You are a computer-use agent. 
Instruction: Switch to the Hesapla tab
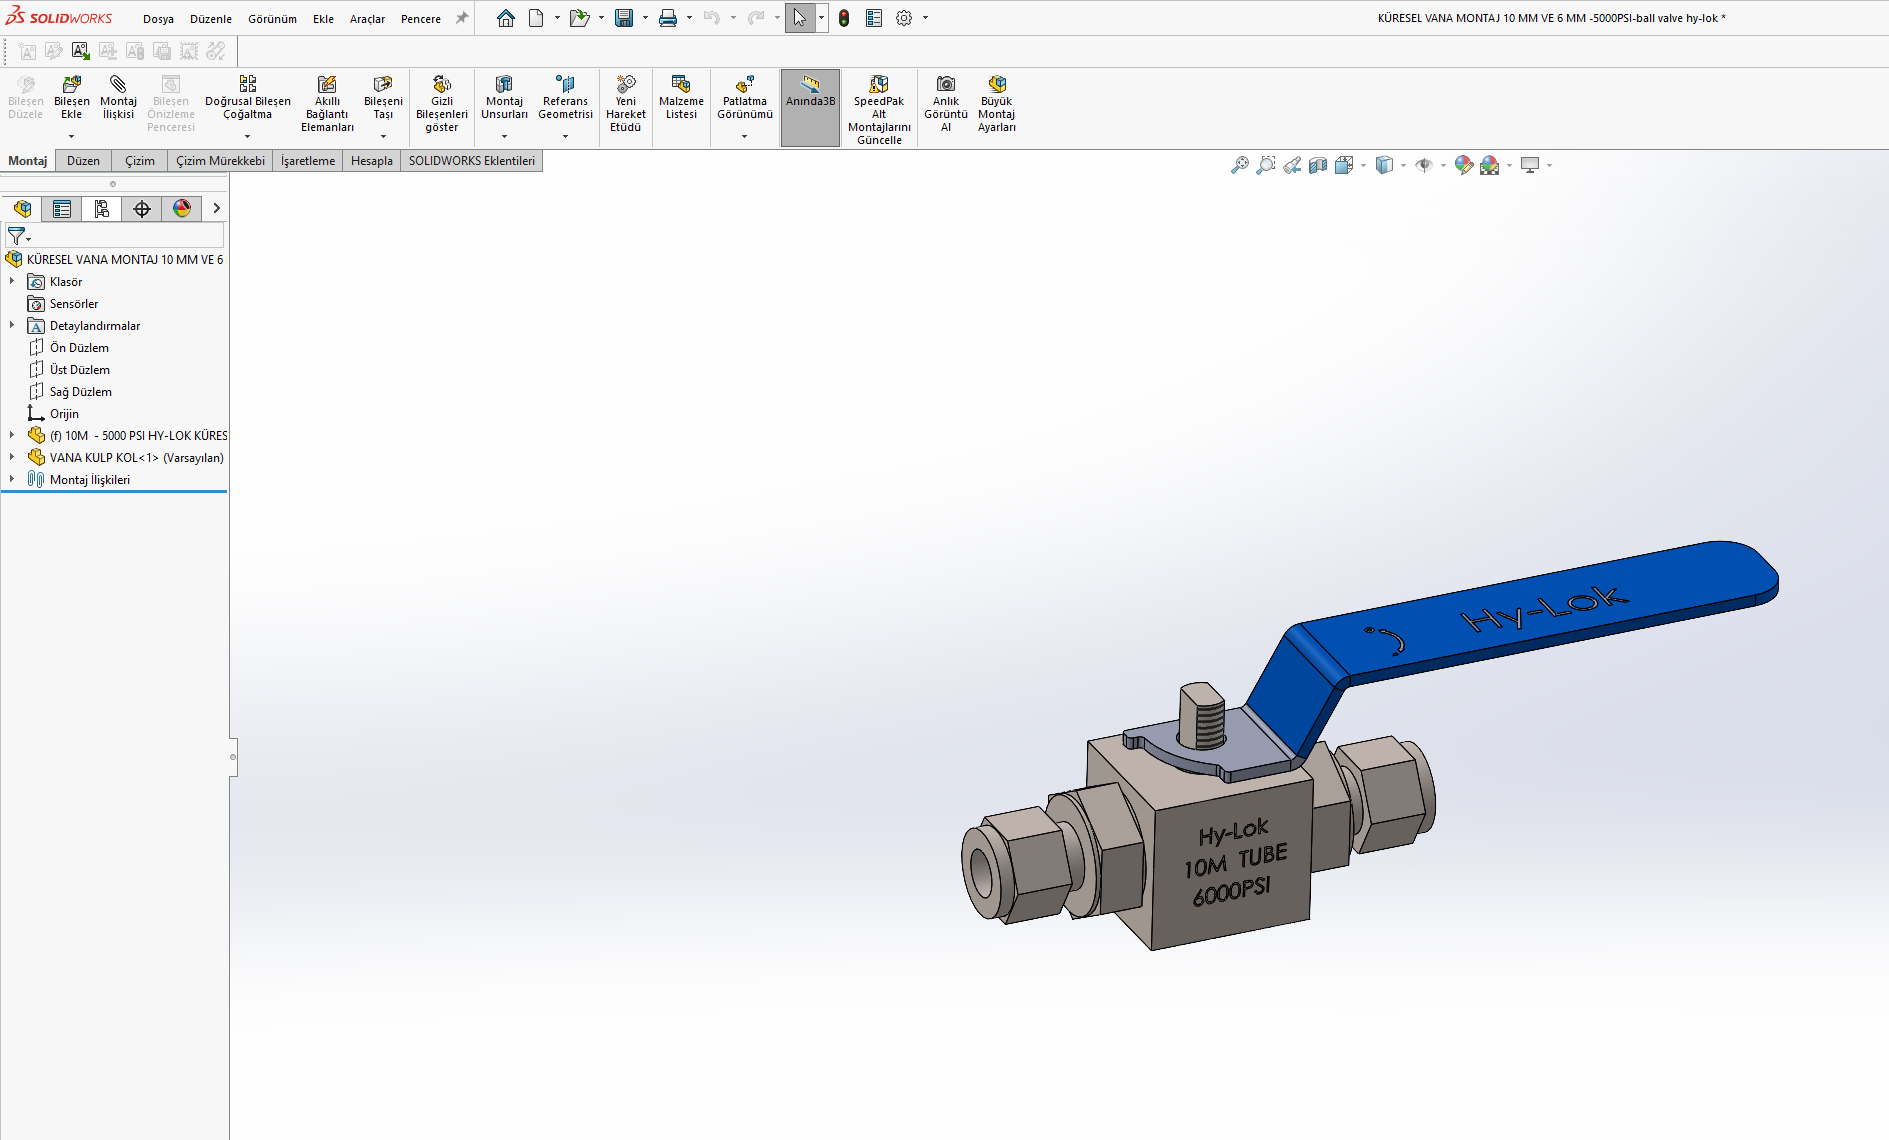(x=372, y=161)
